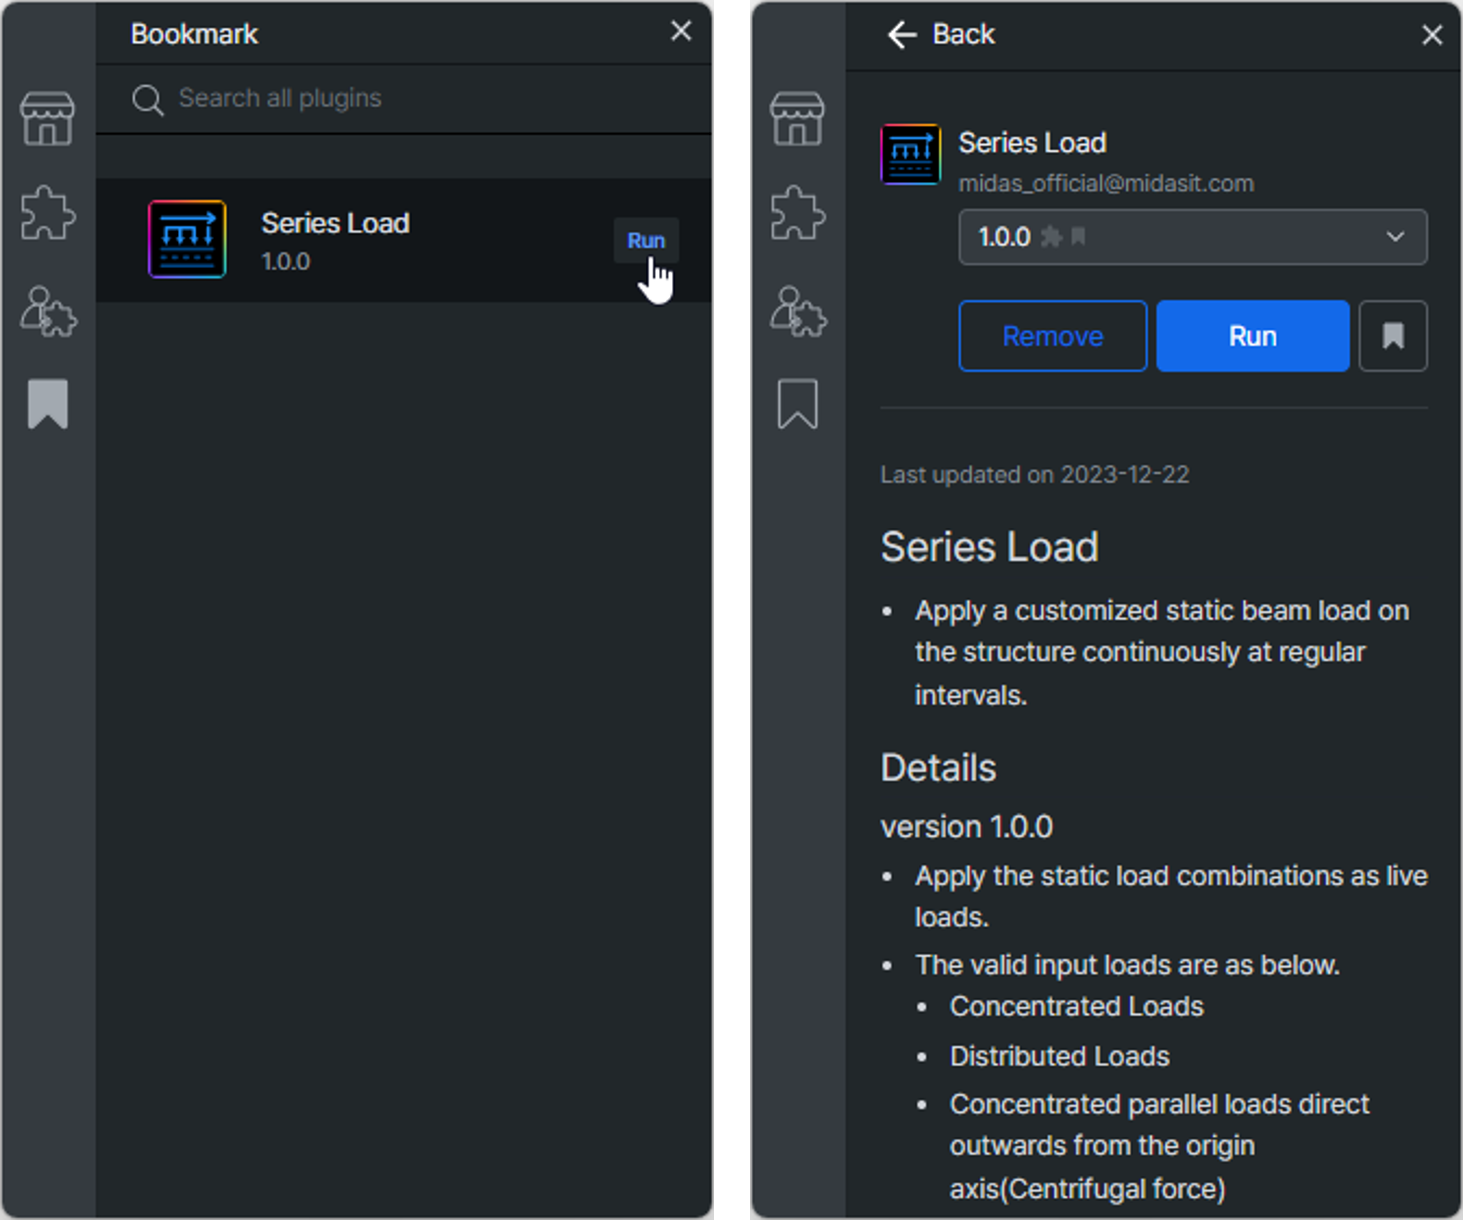Select Series Load entry in Bookmark list
Viewport: 1463px width, 1220px height.
(x=404, y=240)
